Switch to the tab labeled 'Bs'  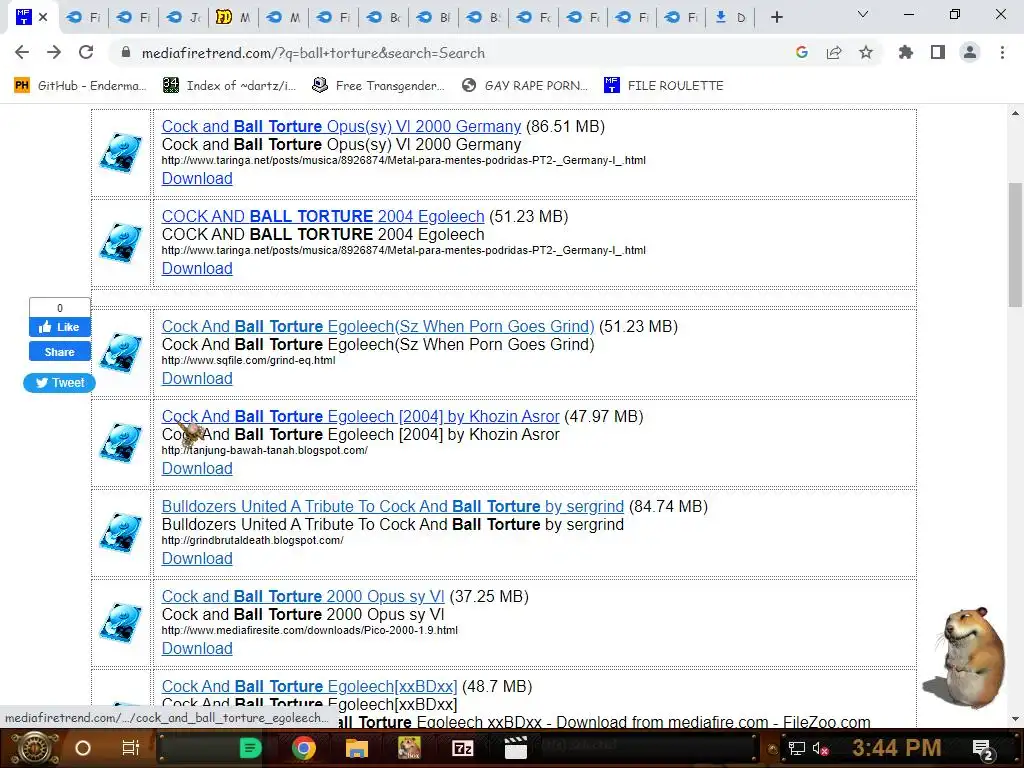click(x=484, y=18)
